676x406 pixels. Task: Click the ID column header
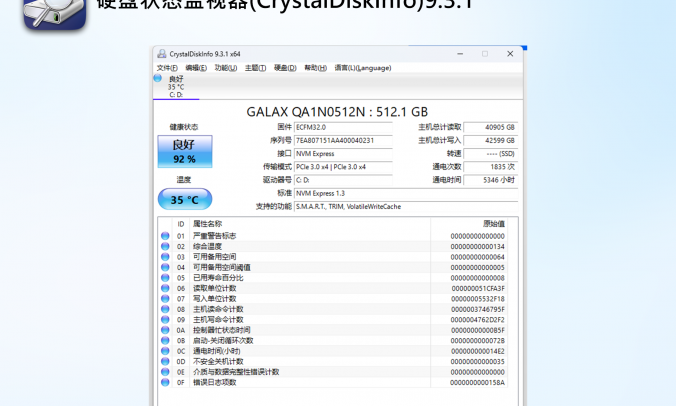181,224
